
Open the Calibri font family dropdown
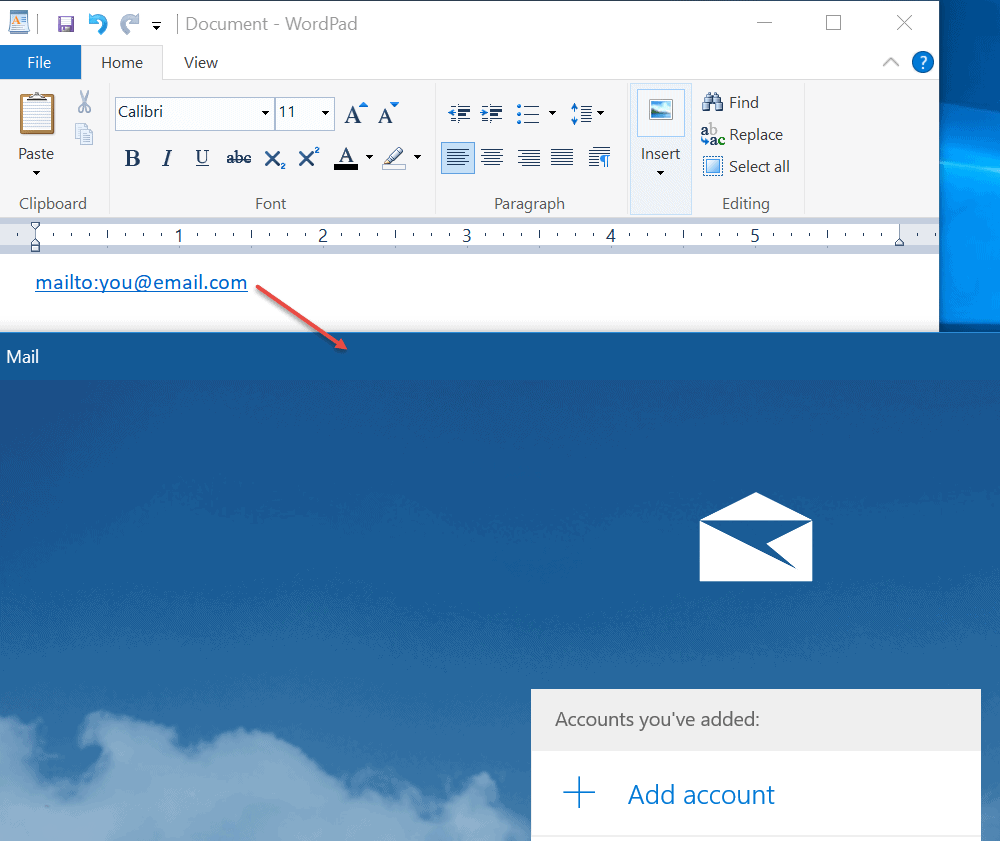tap(265, 113)
